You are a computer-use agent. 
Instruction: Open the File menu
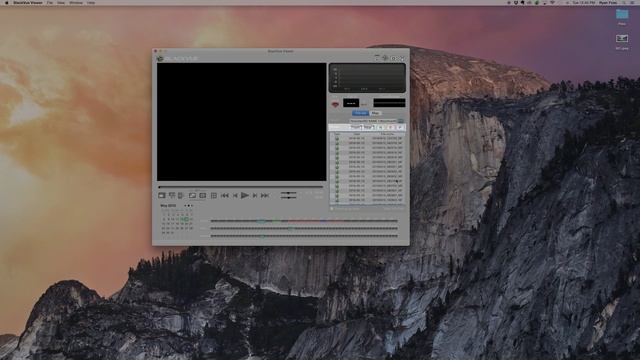pos(50,2)
